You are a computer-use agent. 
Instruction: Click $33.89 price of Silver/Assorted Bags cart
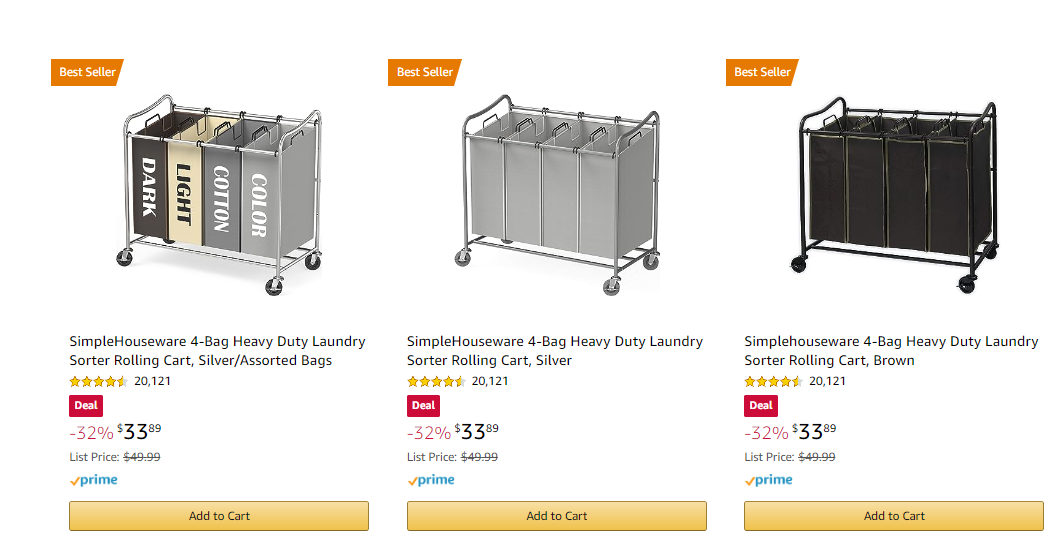click(x=139, y=432)
